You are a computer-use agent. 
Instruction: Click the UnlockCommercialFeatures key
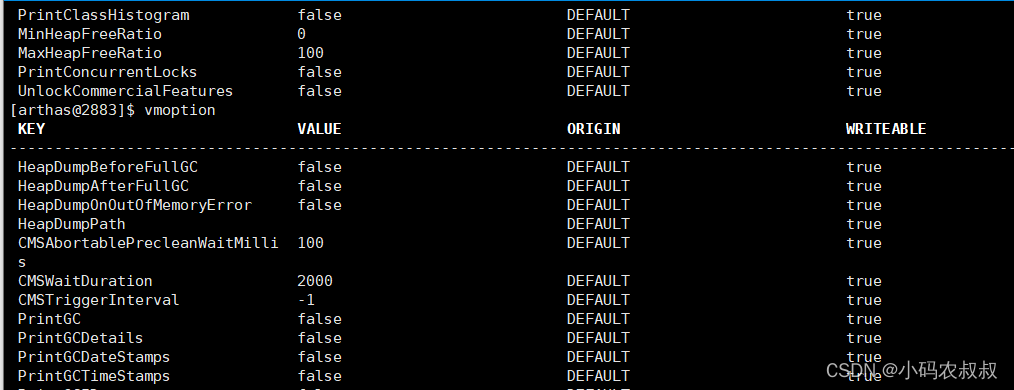point(125,91)
